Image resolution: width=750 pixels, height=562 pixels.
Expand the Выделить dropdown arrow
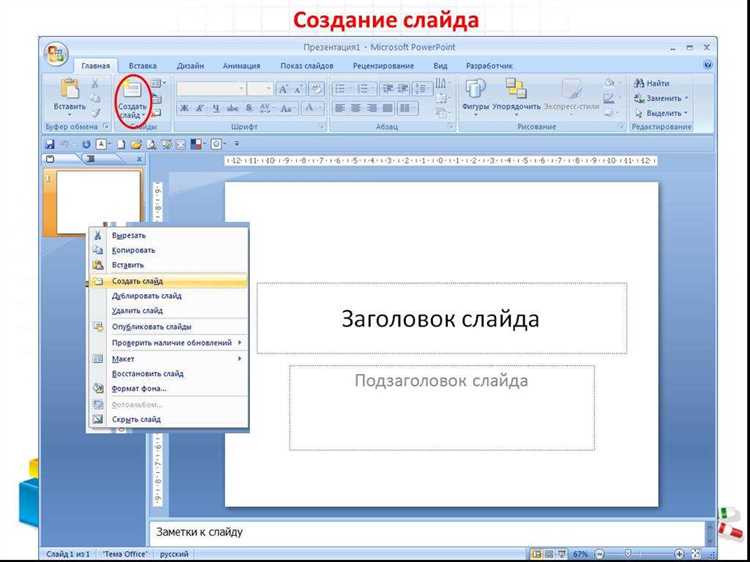686,113
